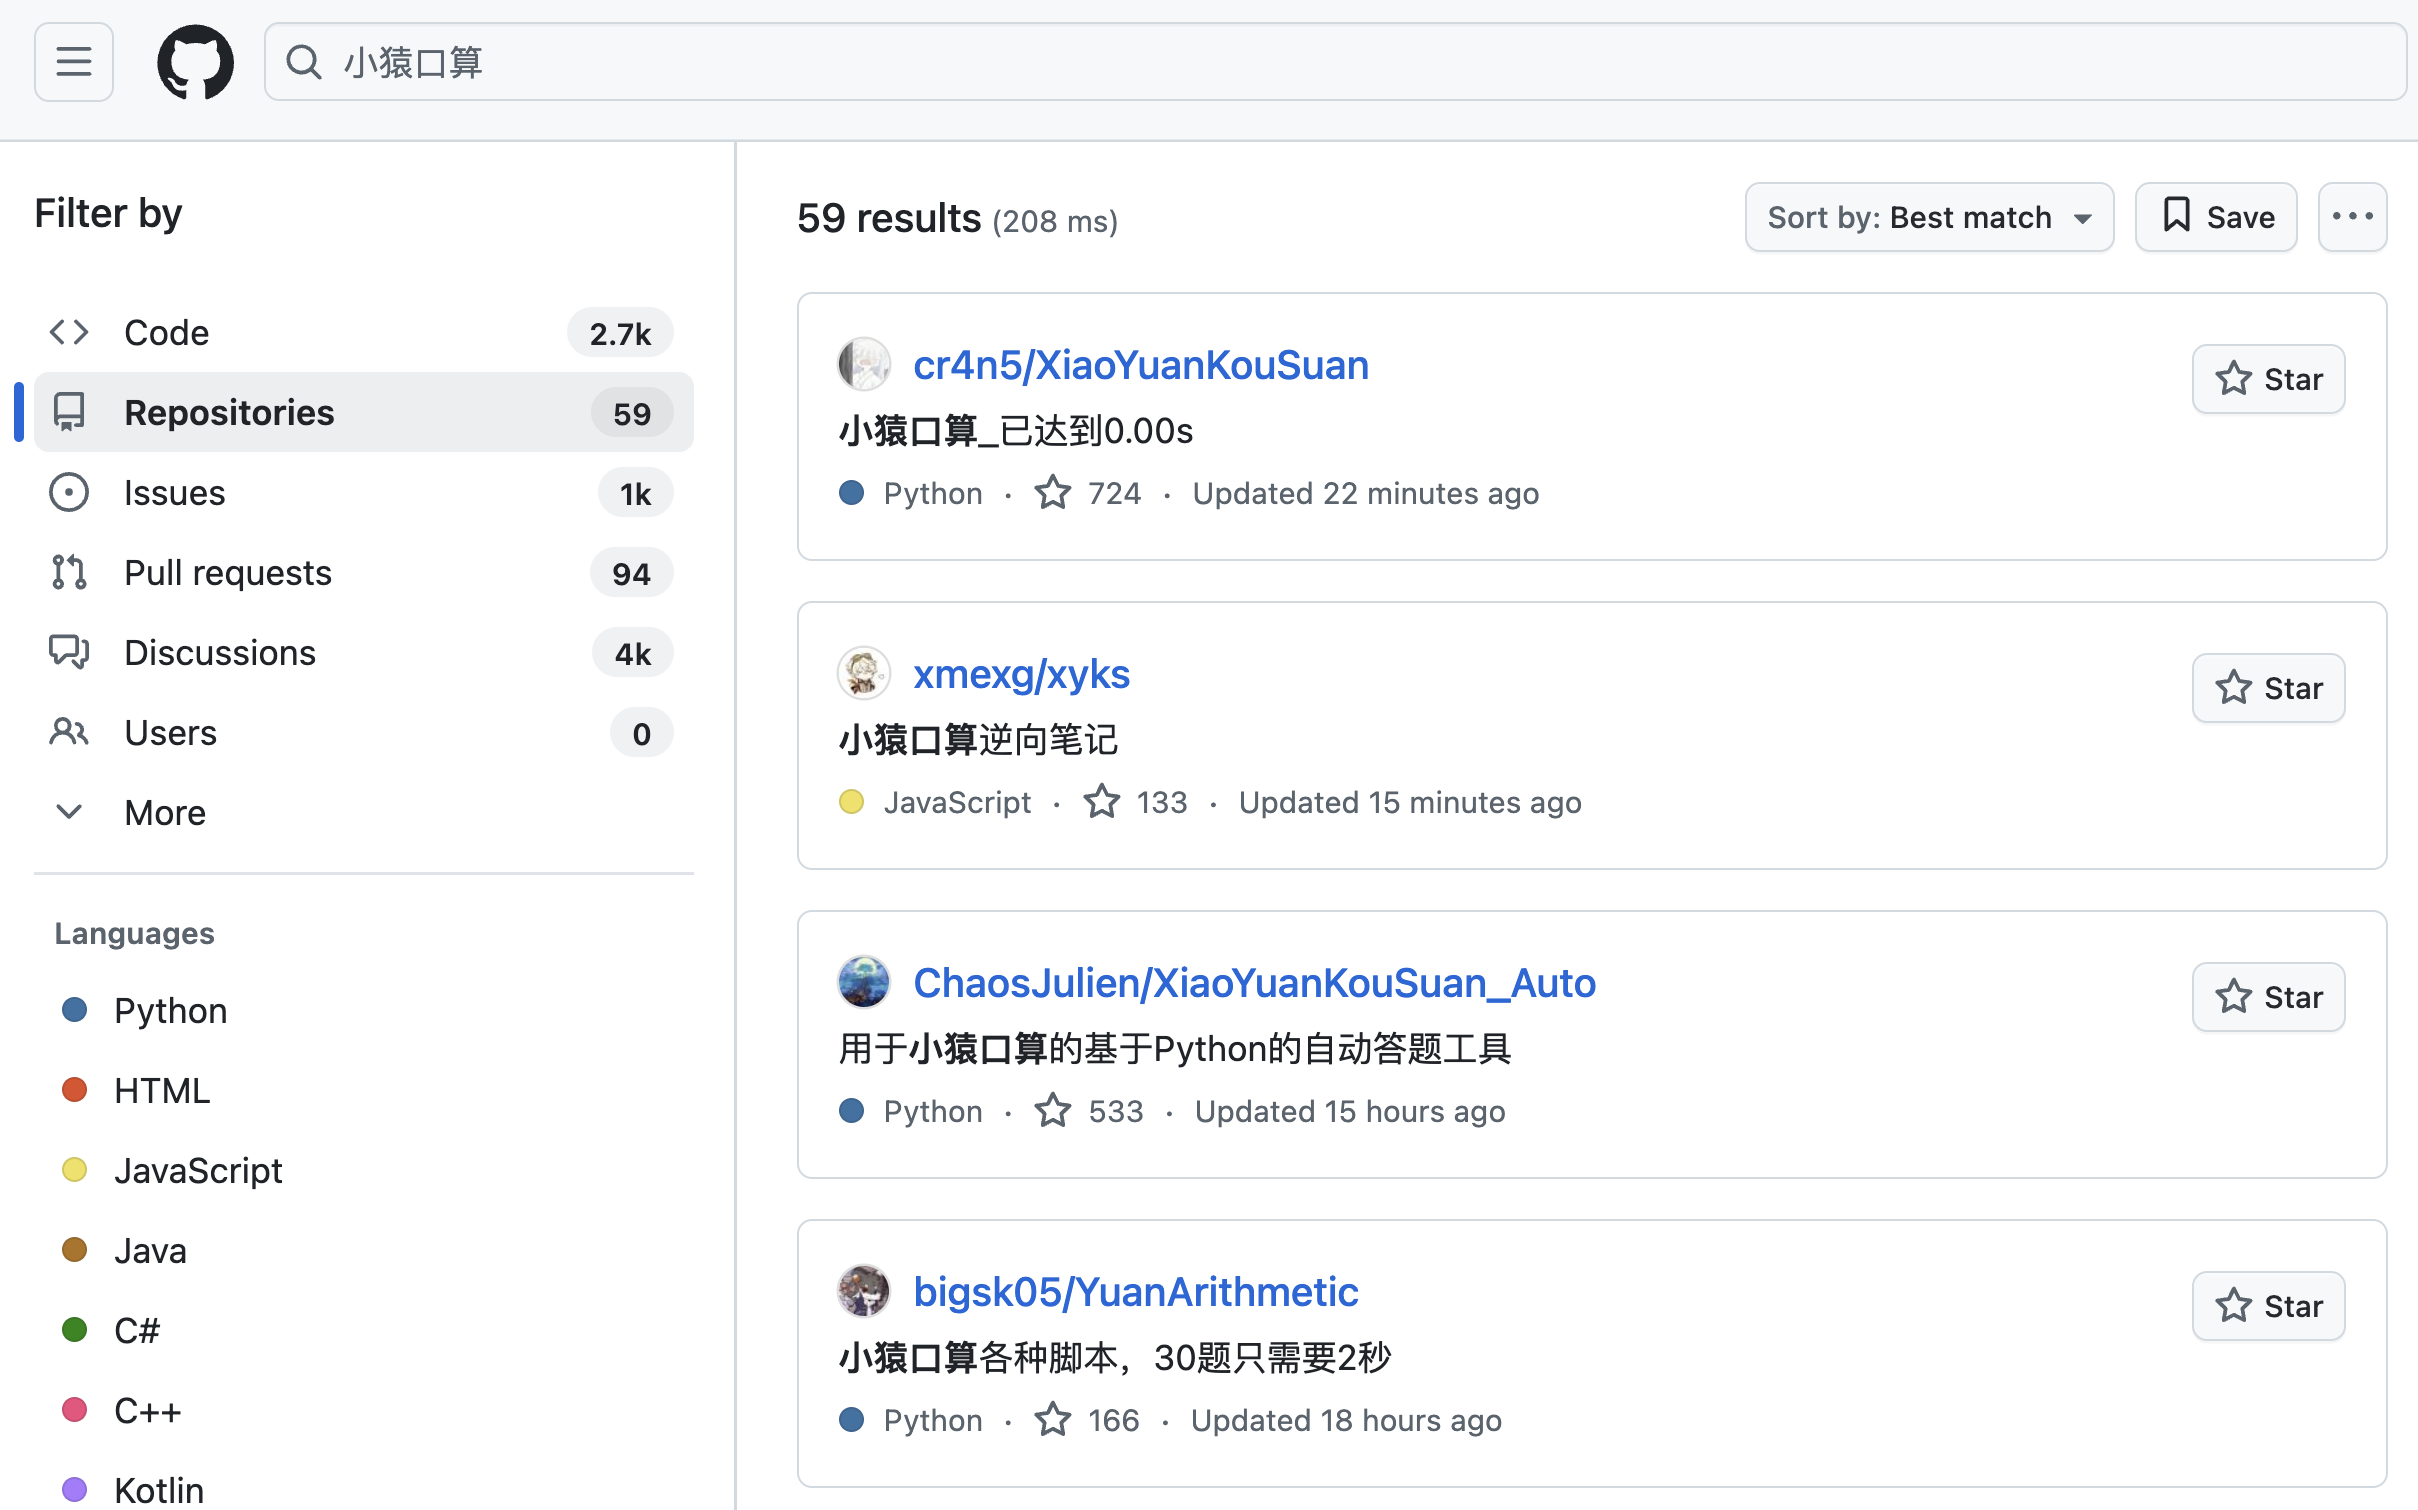Select the Code filter
The image size is (2418, 1510).
tap(363, 332)
